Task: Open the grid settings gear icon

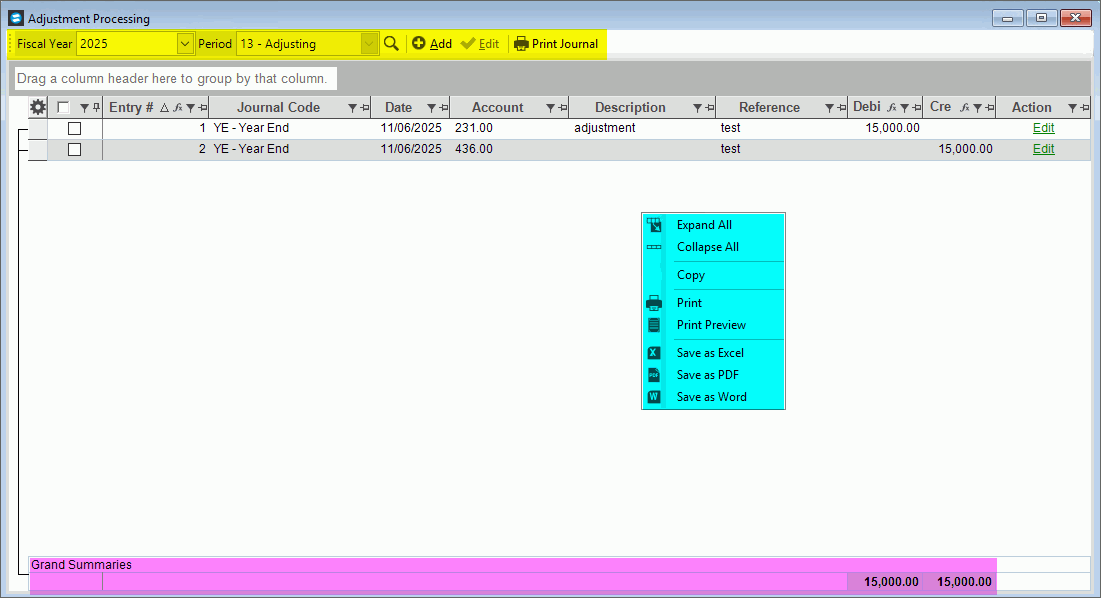Action: 38,108
